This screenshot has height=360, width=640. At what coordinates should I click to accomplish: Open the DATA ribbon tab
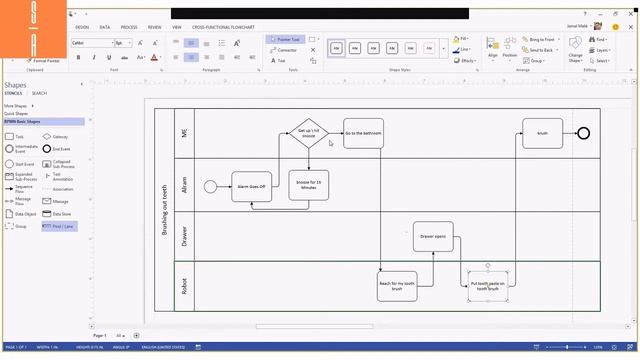click(105, 27)
